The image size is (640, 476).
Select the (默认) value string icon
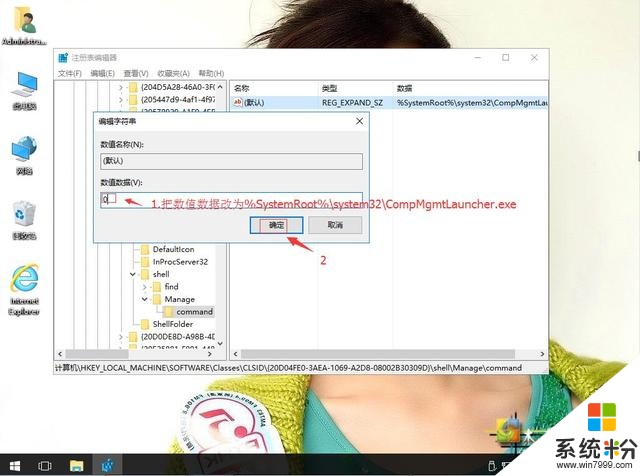pos(238,102)
